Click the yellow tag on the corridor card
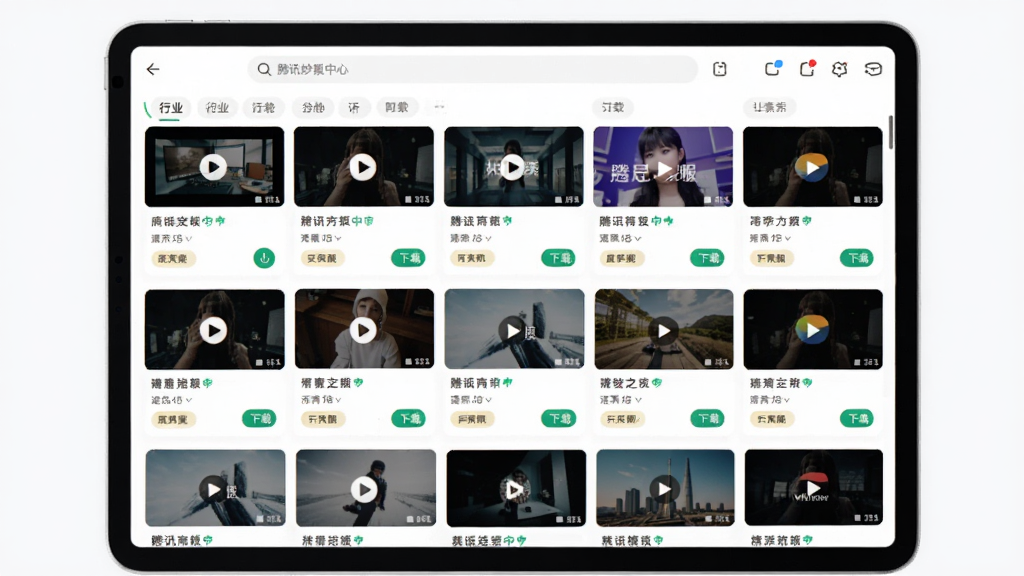The height and width of the screenshot is (576, 1024). click(472, 258)
